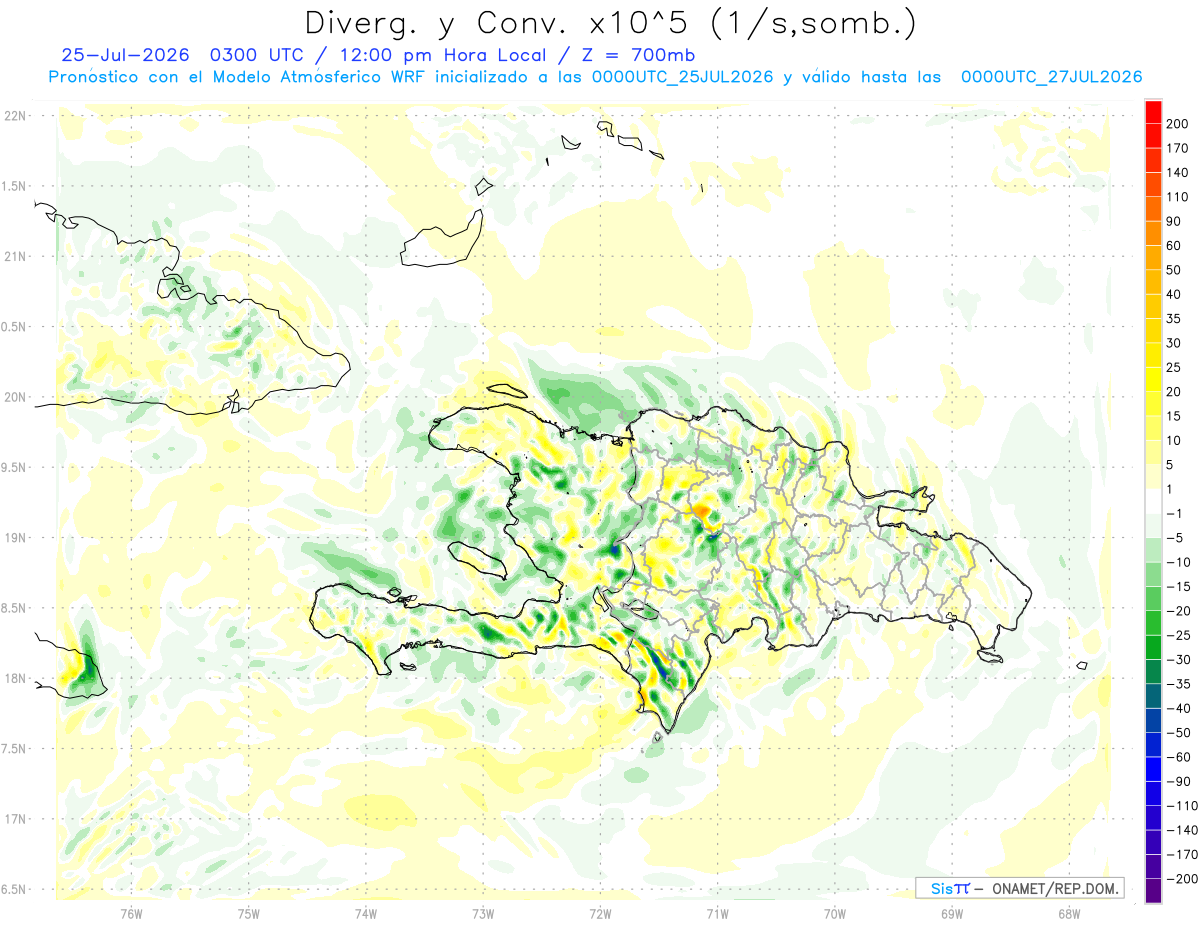The image size is (1200, 927).
Task: Click the '19N' latitude label
Action: coord(15,538)
